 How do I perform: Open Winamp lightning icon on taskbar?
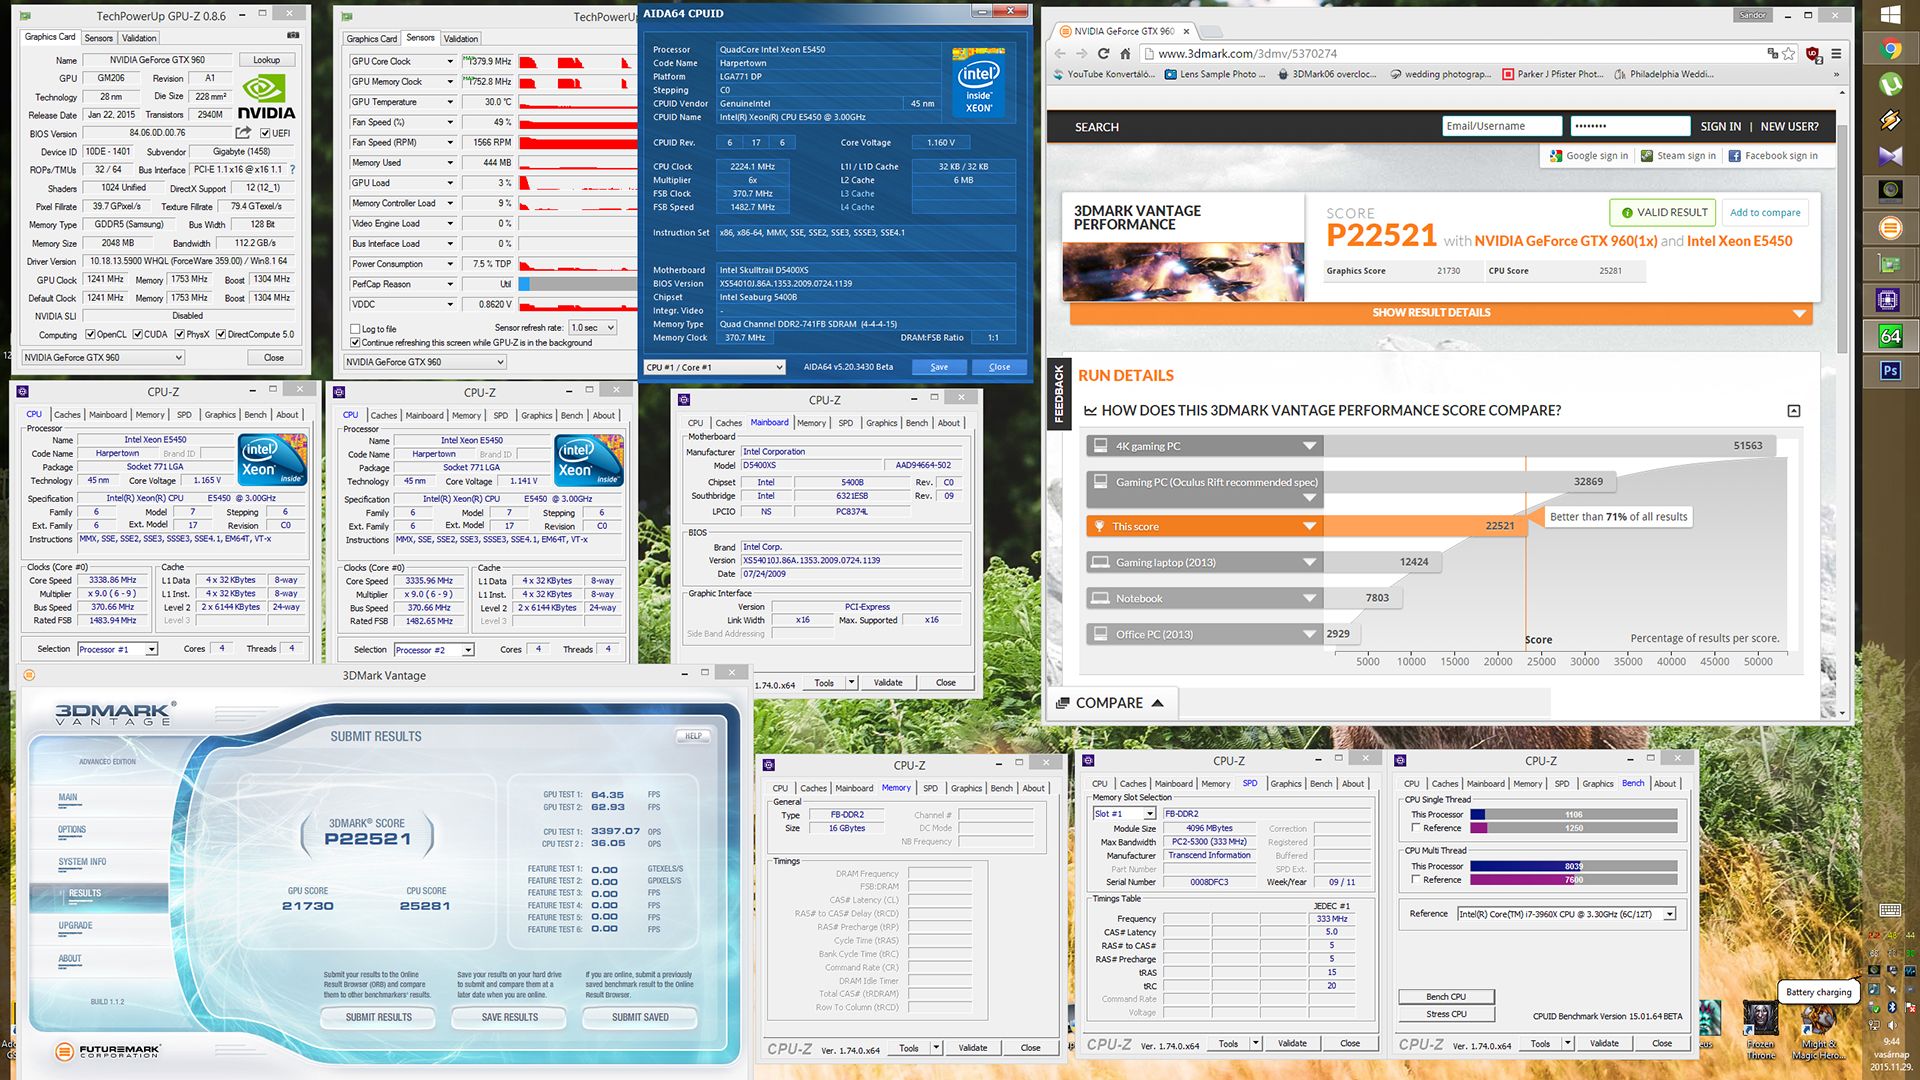tap(1890, 120)
